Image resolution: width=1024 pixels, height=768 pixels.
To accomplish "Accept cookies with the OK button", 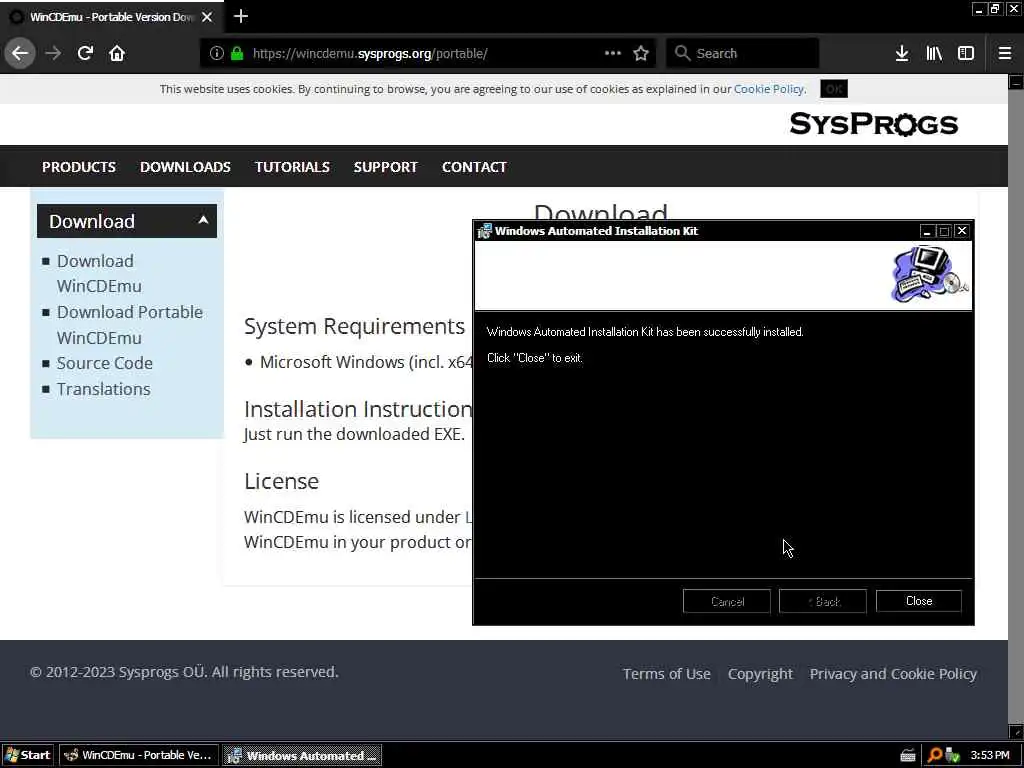I will [834, 89].
